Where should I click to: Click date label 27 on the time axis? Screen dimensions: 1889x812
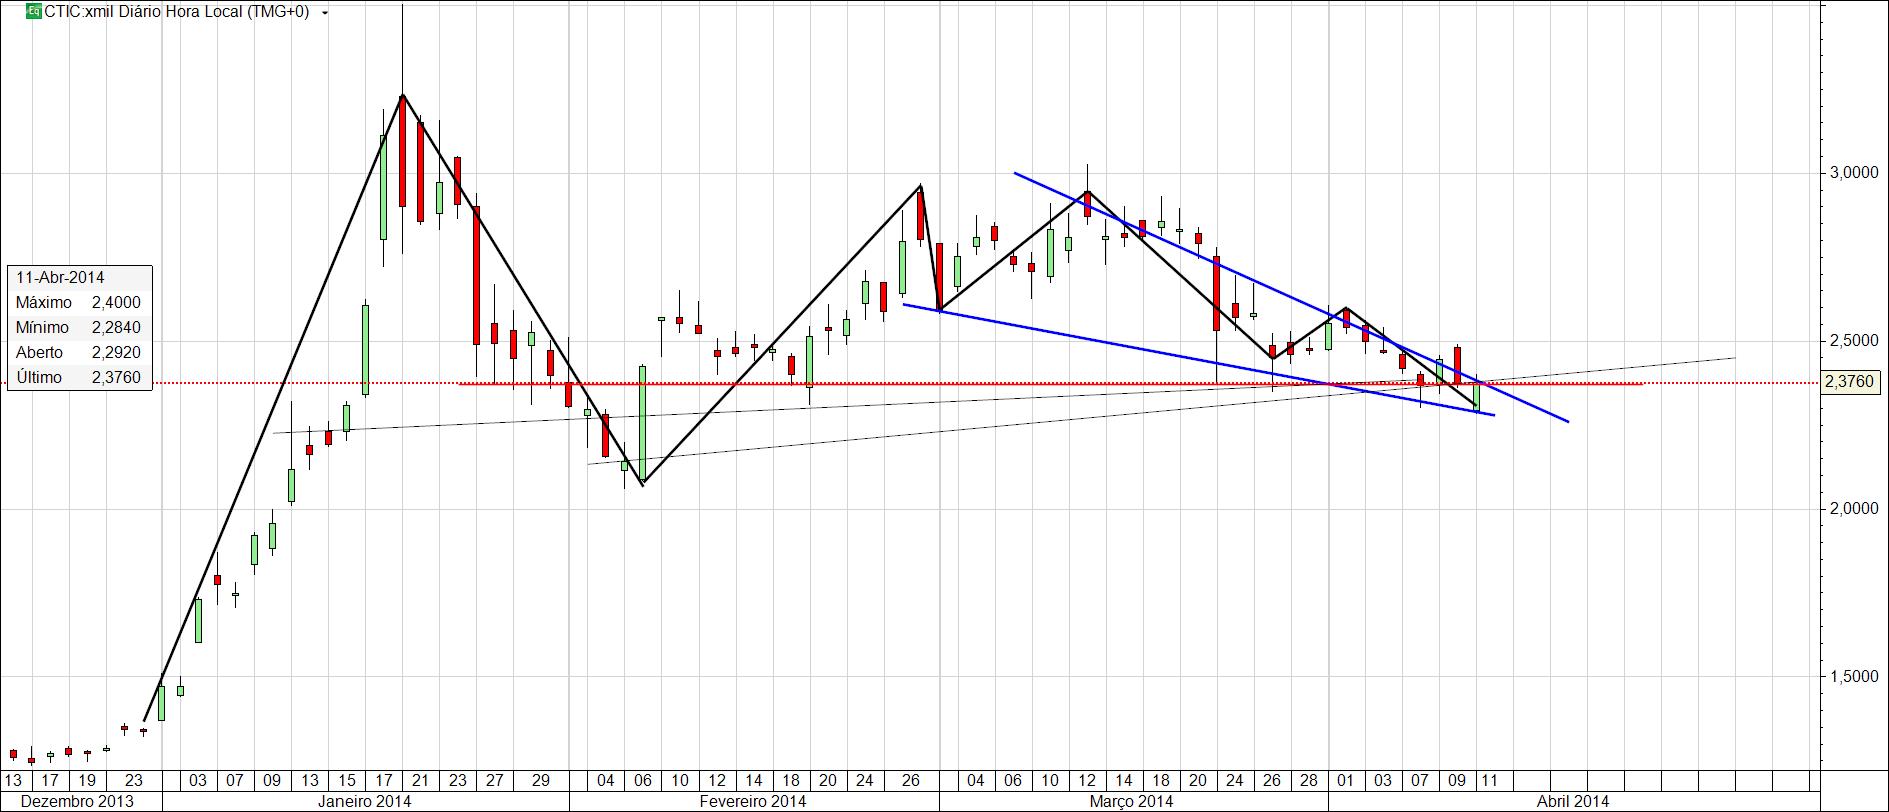click(494, 780)
